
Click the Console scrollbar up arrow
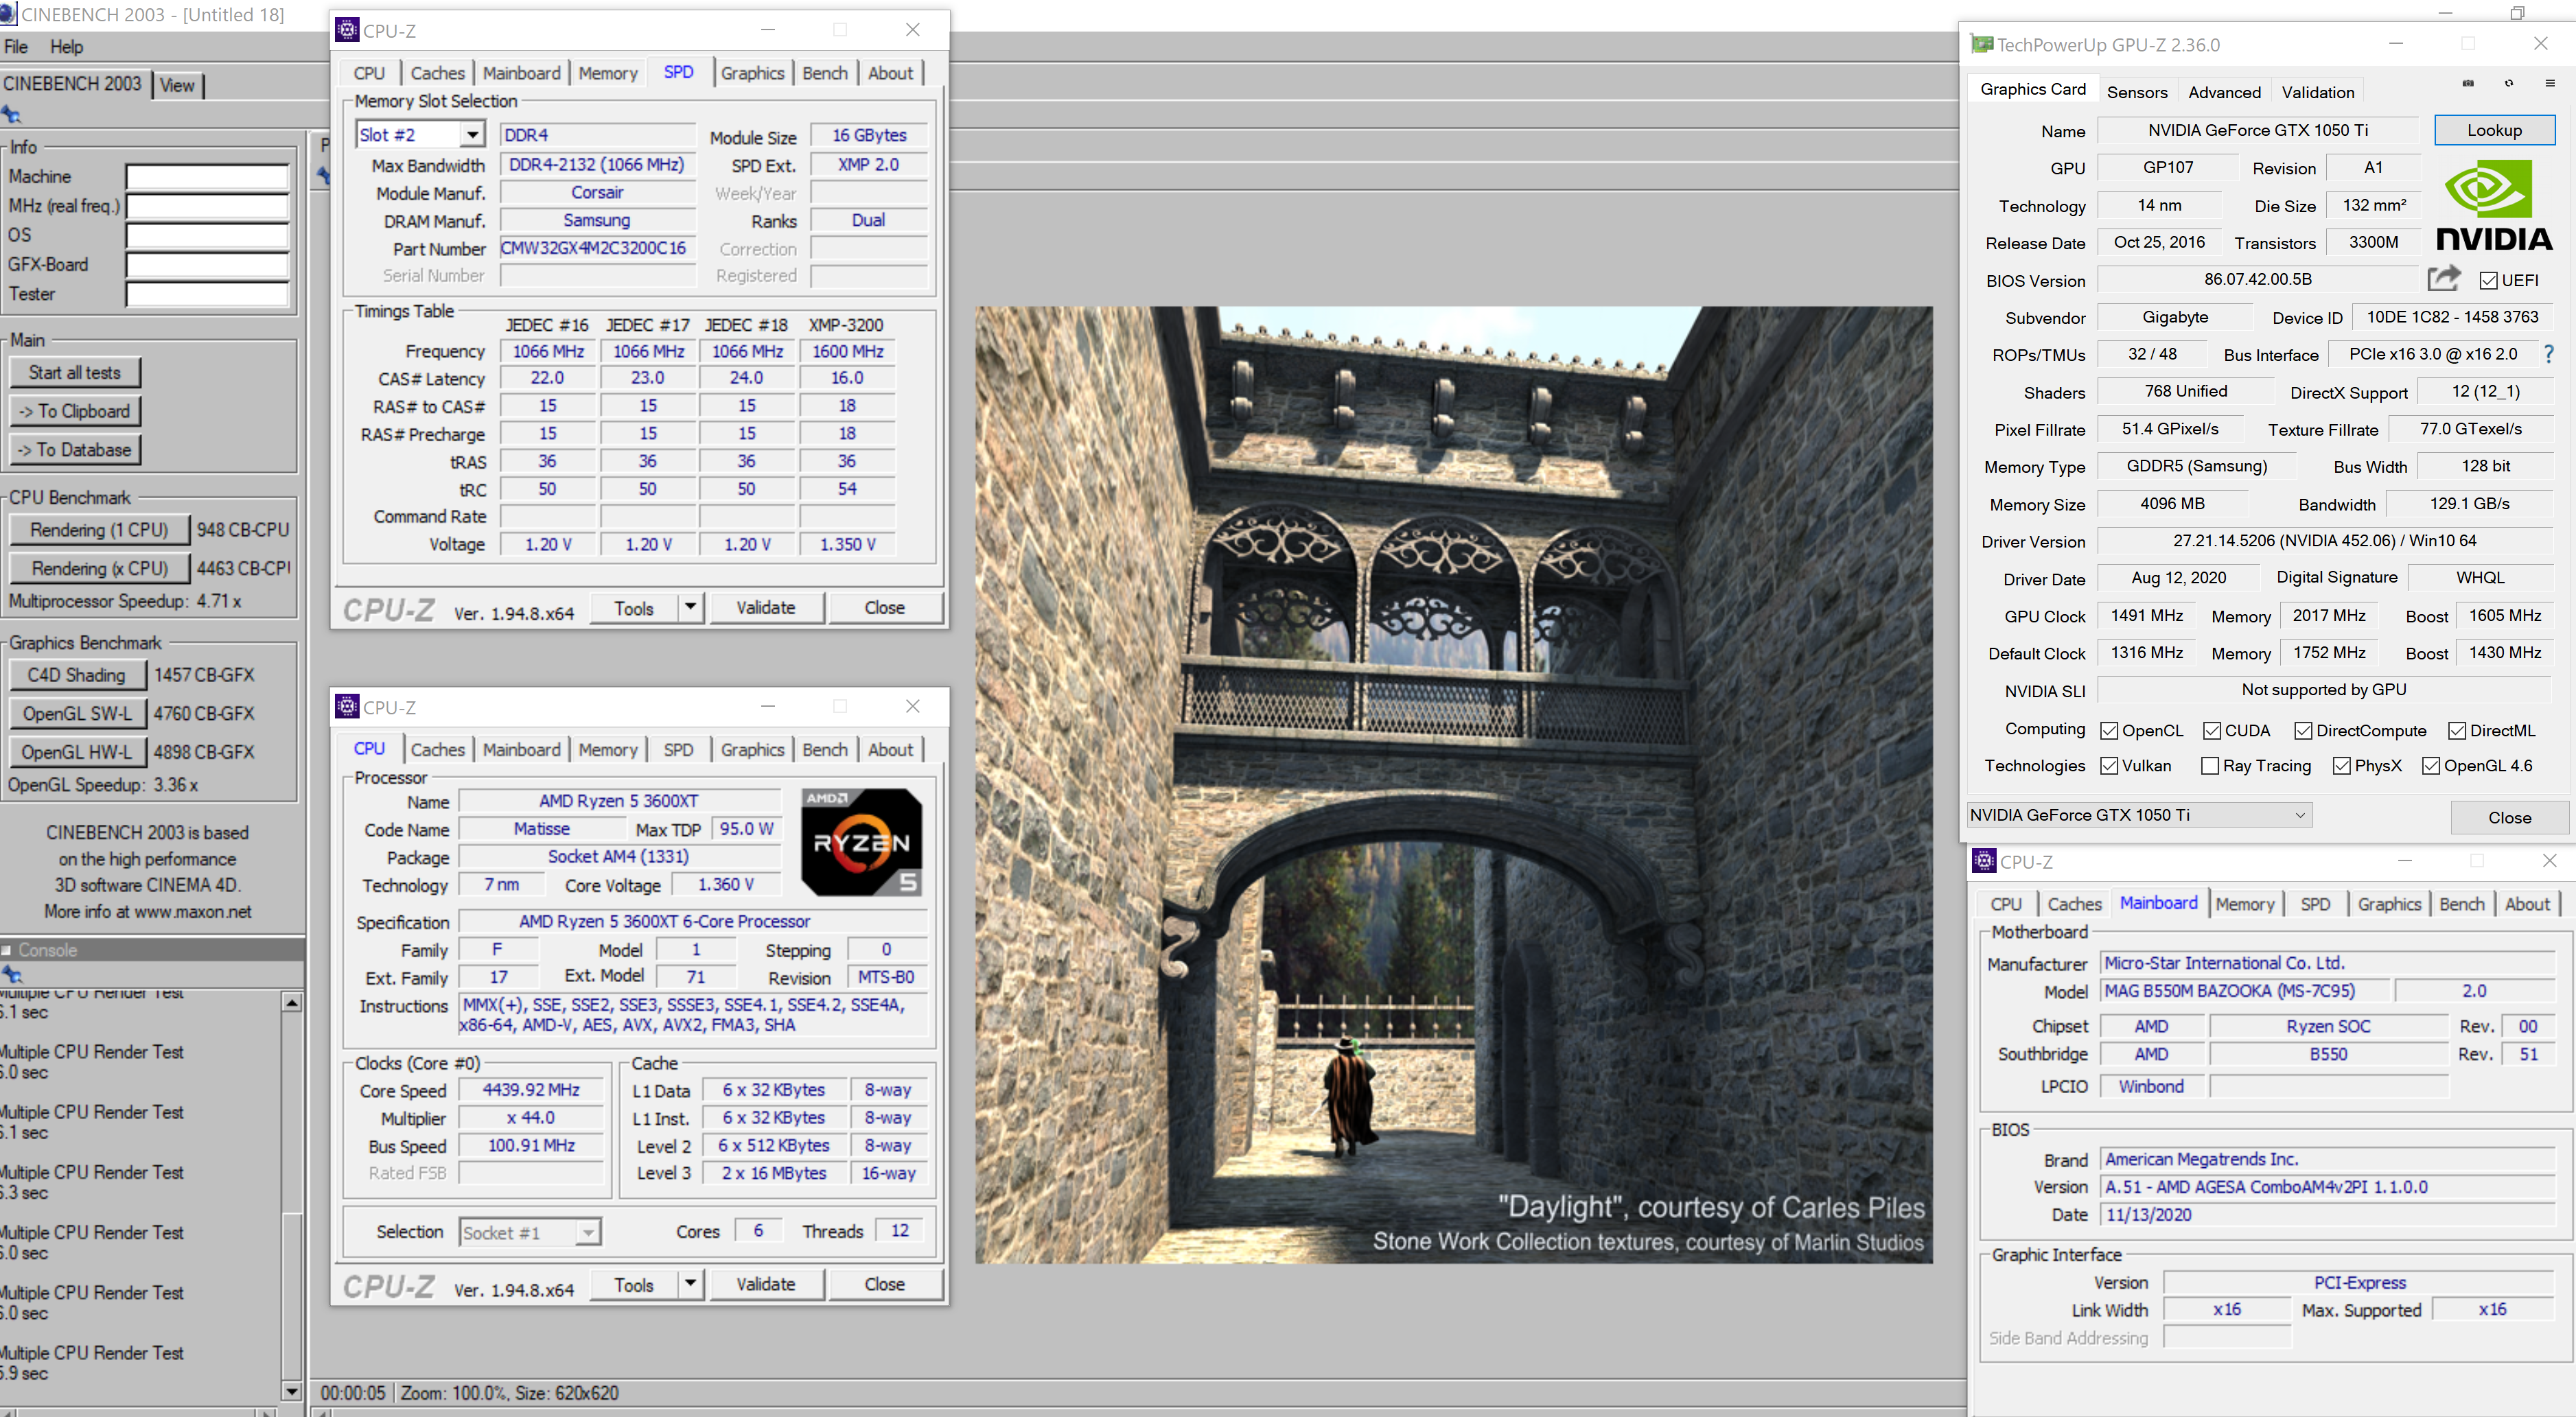(x=292, y=1002)
